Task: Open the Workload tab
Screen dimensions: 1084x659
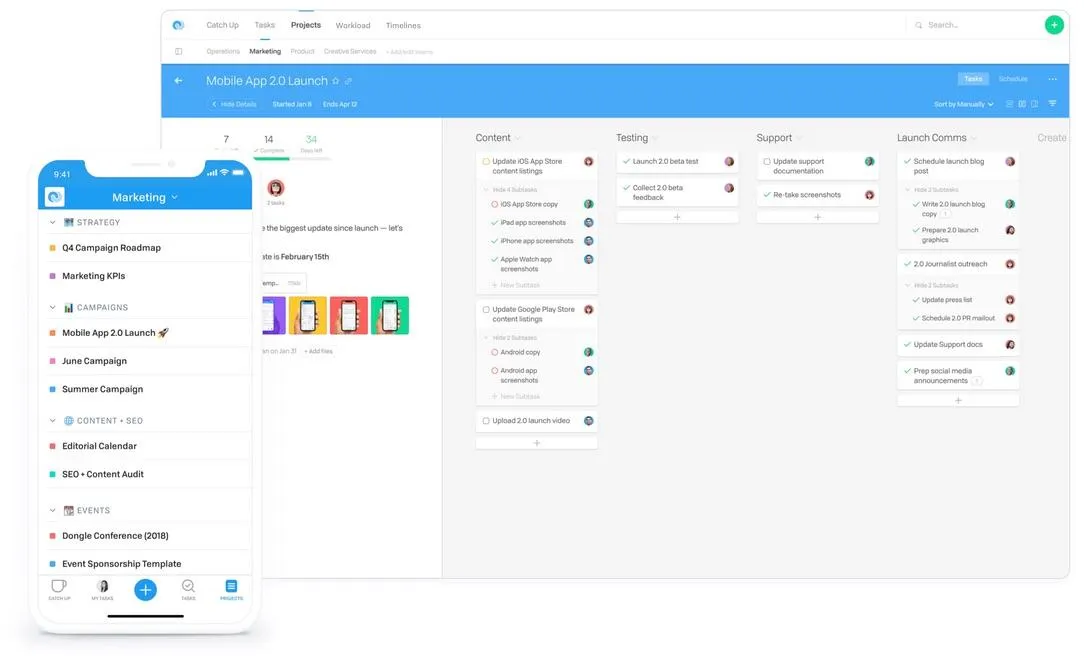Action: coord(353,26)
